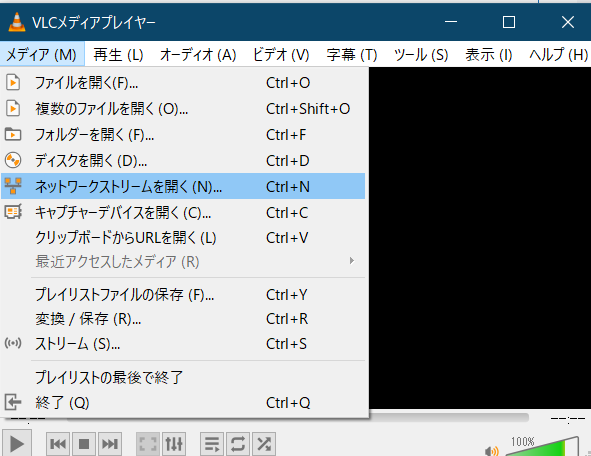This screenshot has width=591, height=456.
Task: Set volume on the green volume slider
Action: click(x=543, y=448)
